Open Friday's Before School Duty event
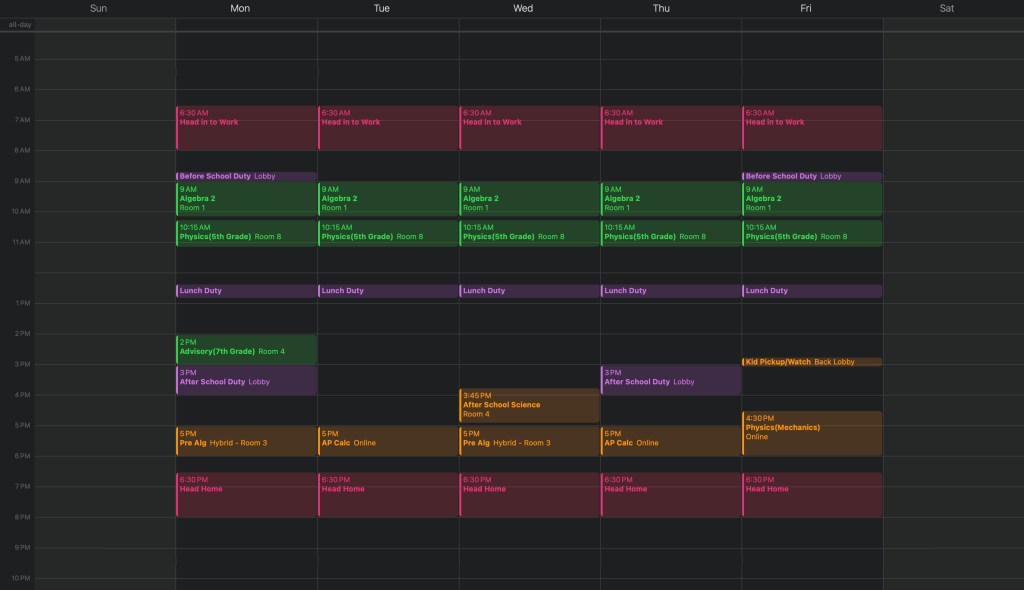Screen dimensions: 1024x590 tap(812, 176)
